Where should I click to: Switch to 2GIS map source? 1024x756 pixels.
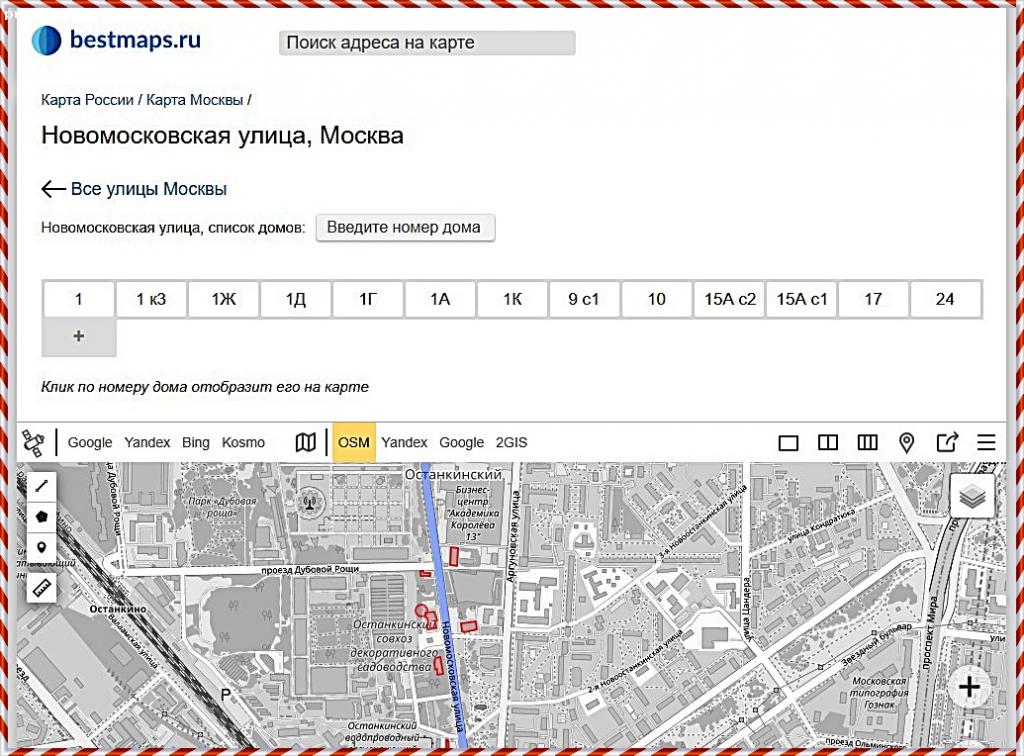point(511,442)
